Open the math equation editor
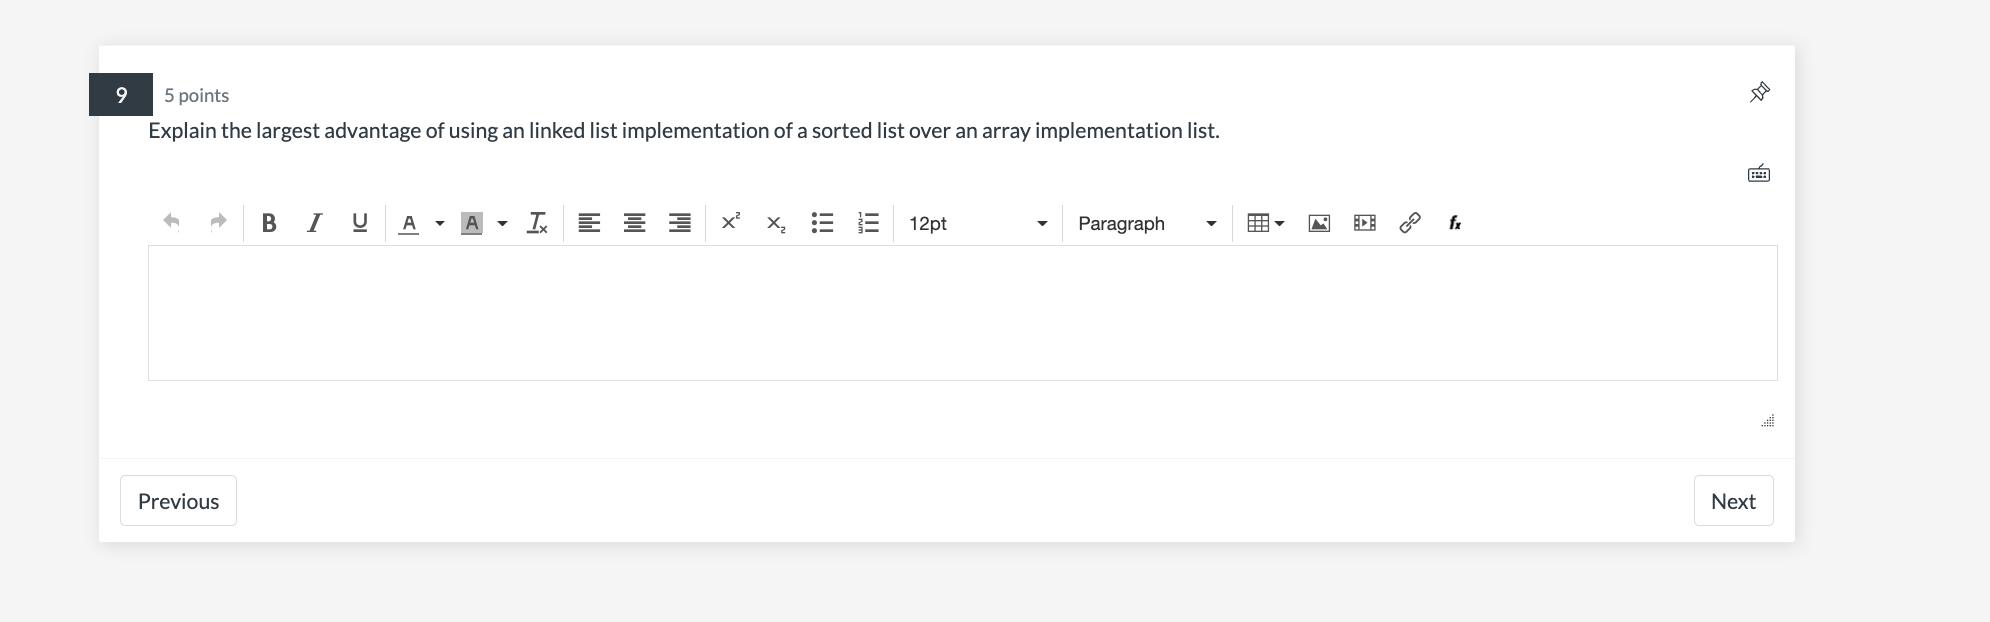1990x622 pixels. (1455, 223)
